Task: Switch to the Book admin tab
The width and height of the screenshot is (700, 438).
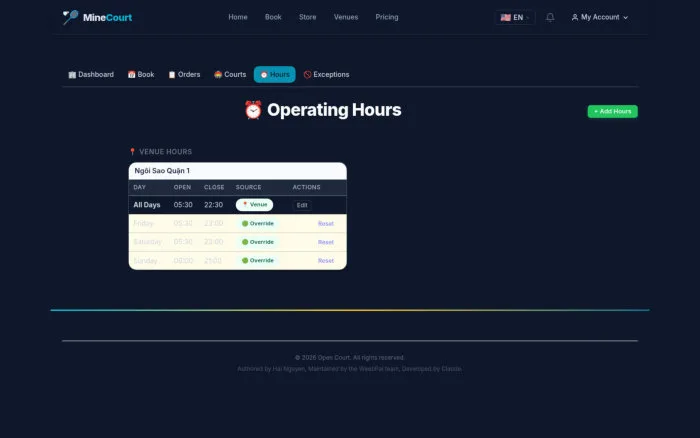Action: pyautogui.click(x=141, y=75)
